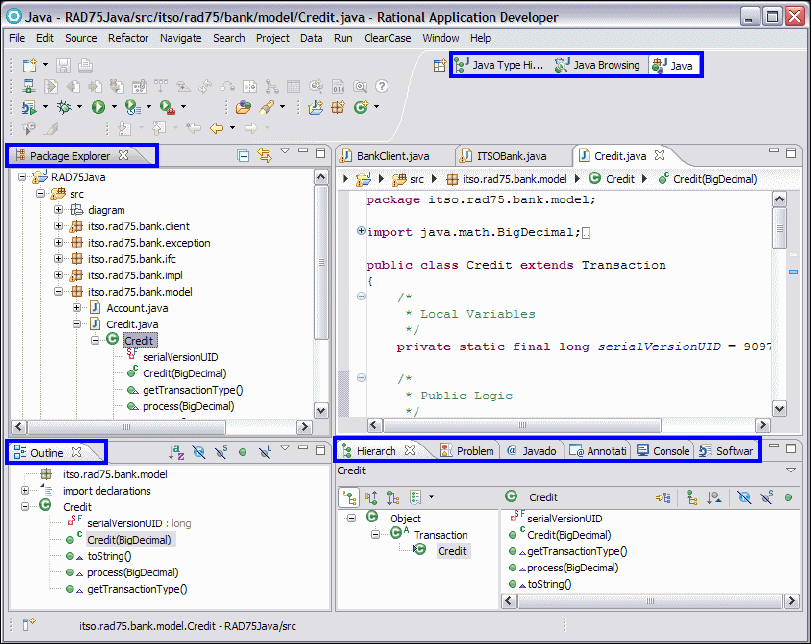This screenshot has height=644, width=811.
Task: Click the yellow Back navigation arrow
Action: click(x=215, y=128)
